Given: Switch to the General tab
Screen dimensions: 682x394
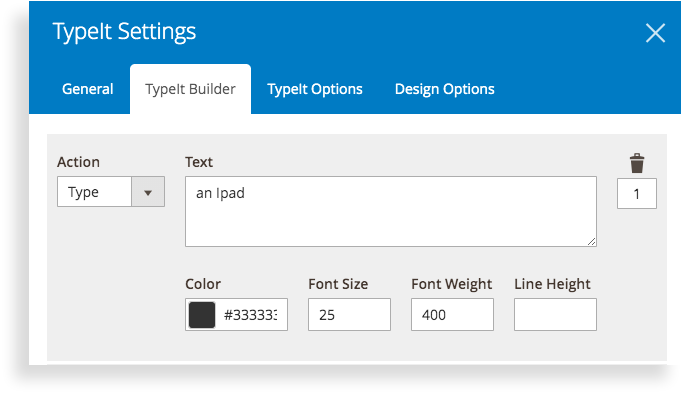Looking at the screenshot, I should pos(87,89).
